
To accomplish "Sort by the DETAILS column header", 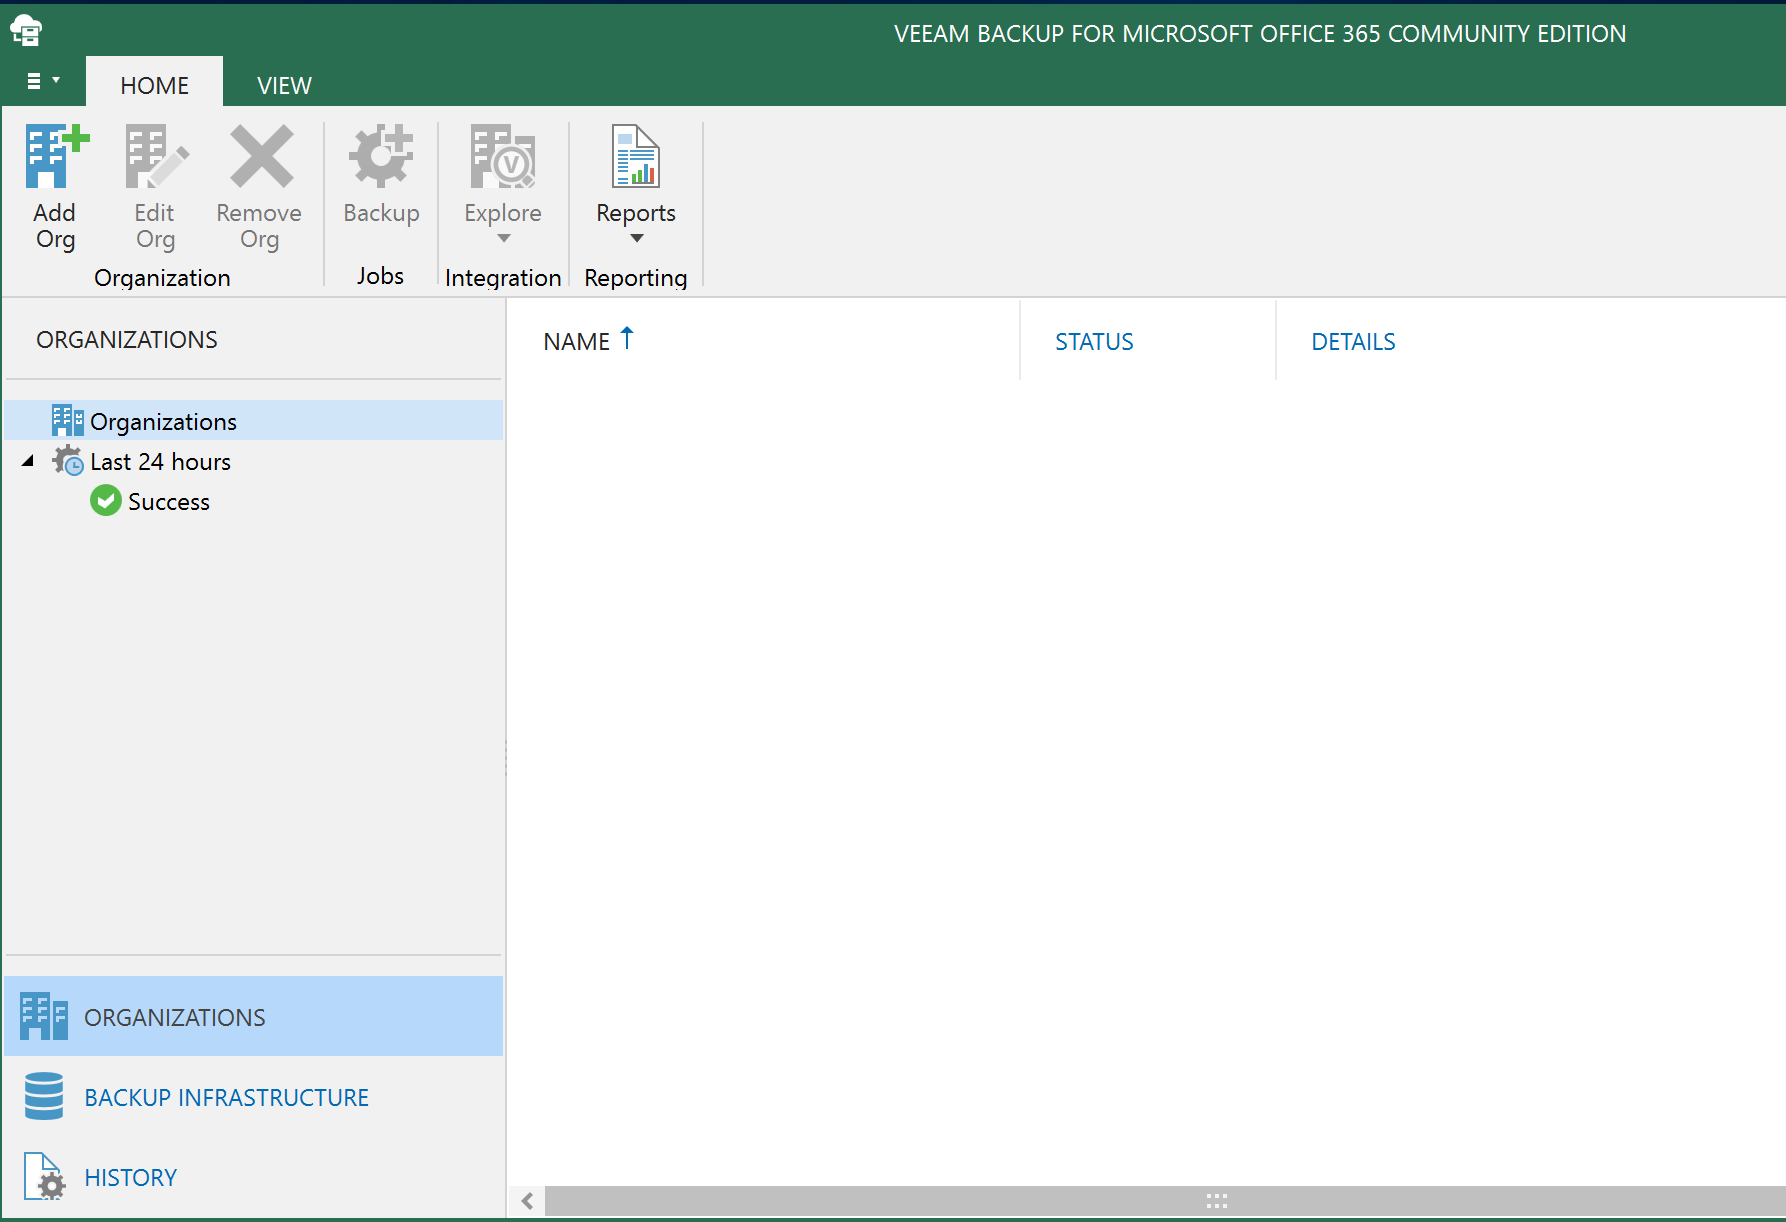I will [1353, 342].
